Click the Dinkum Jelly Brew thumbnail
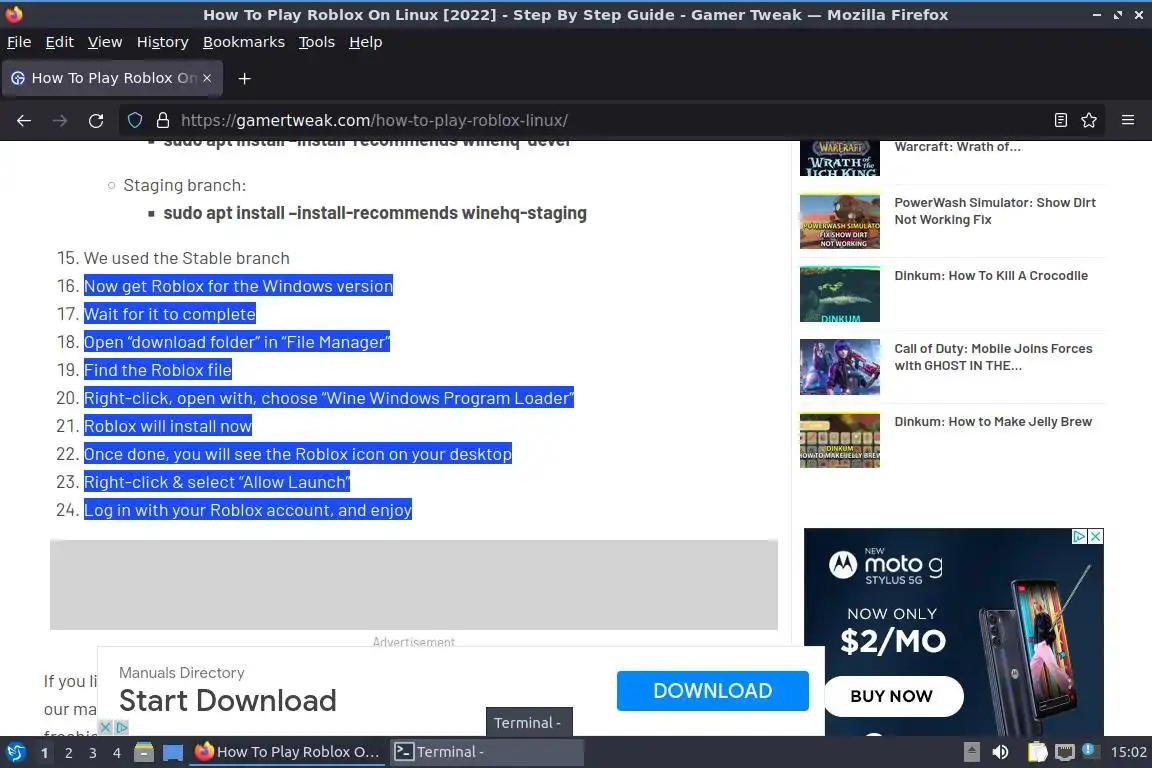 point(840,440)
